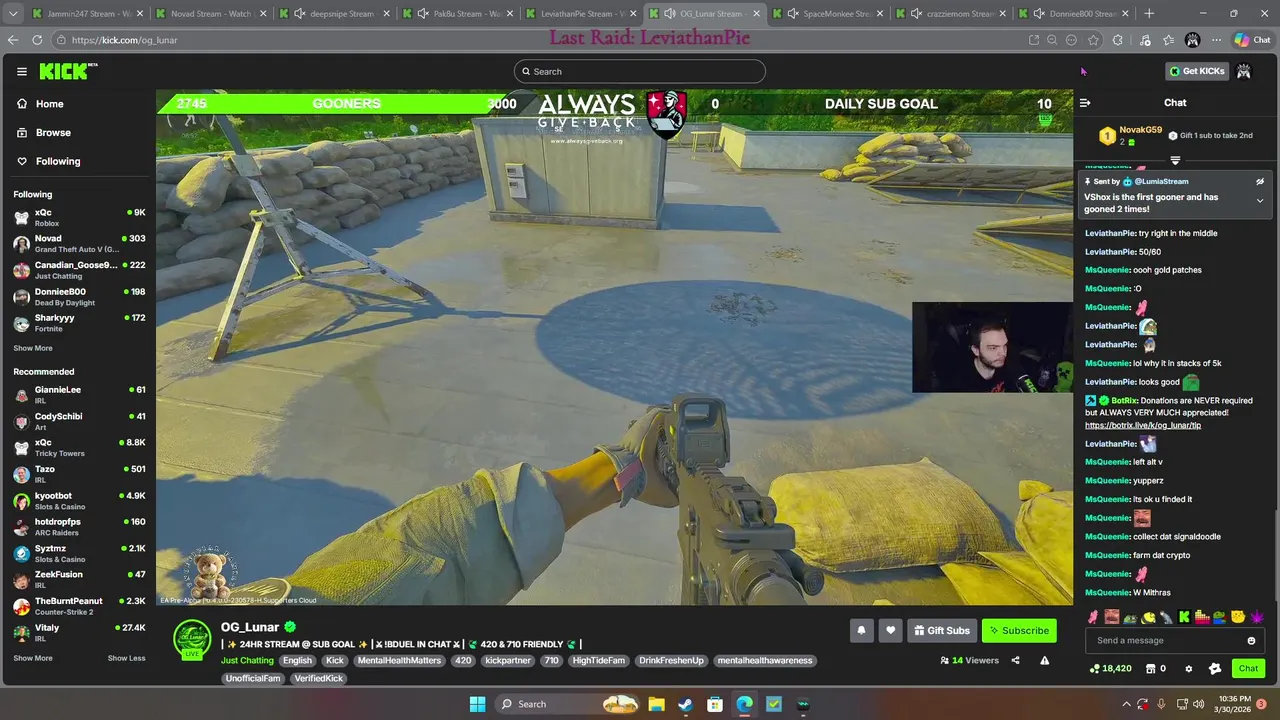Go back in the browser
Viewport: 1280px width, 720px height.
point(13,40)
